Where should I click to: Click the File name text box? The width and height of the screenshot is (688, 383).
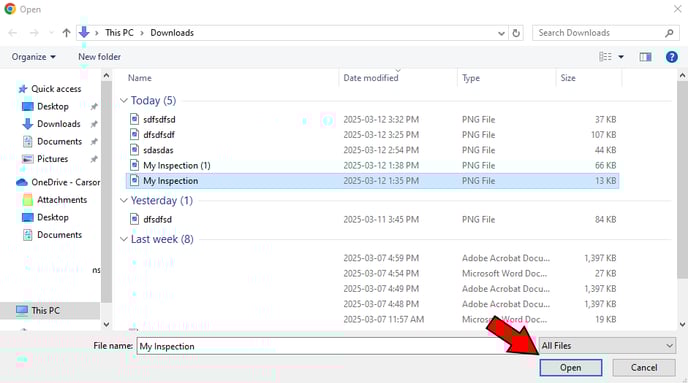[x=336, y=346]
